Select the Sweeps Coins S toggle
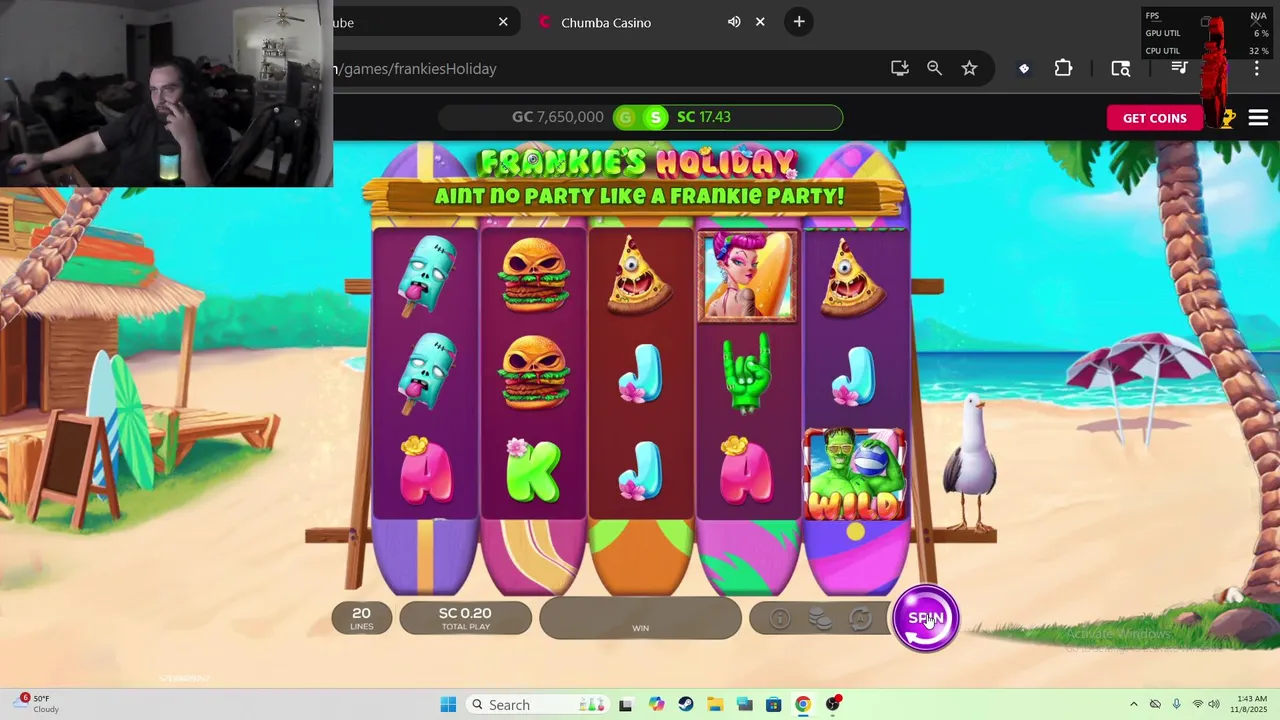1280x720 pixels. point(655,117)
